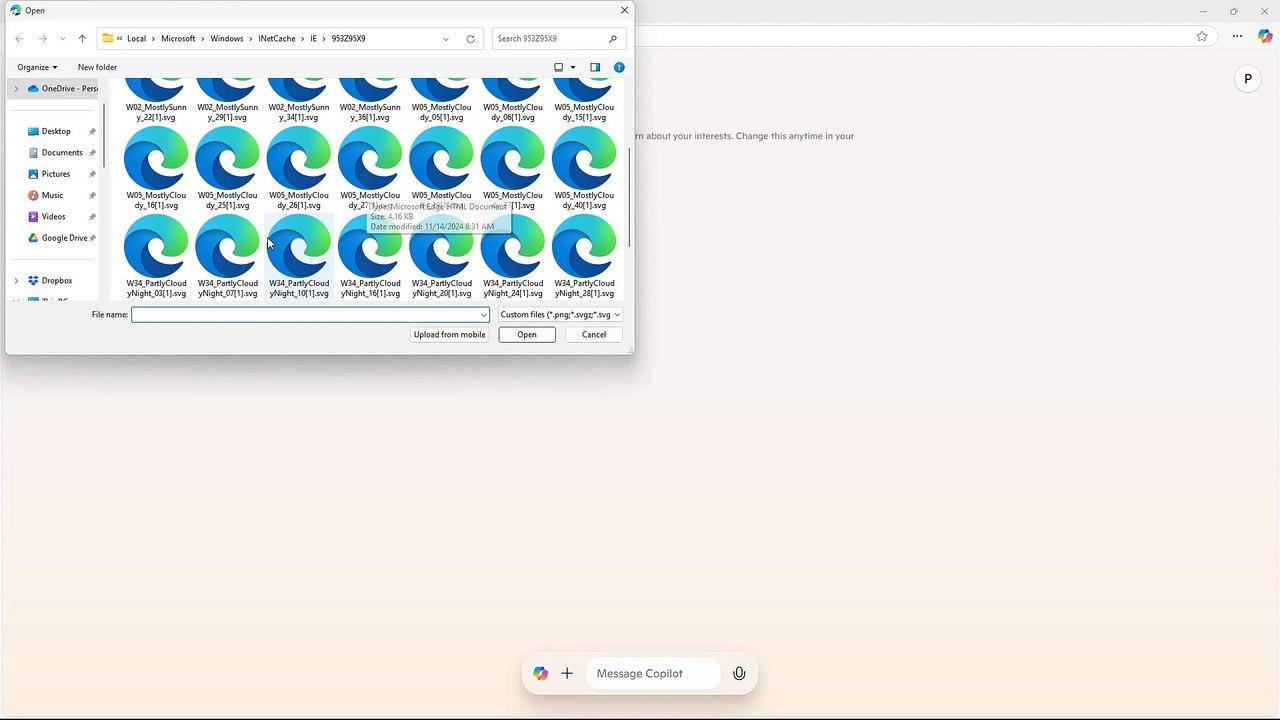Click the file list vertical scrollbar
This screenshot has width=1280, height=720.
click(x=629, y=198)
